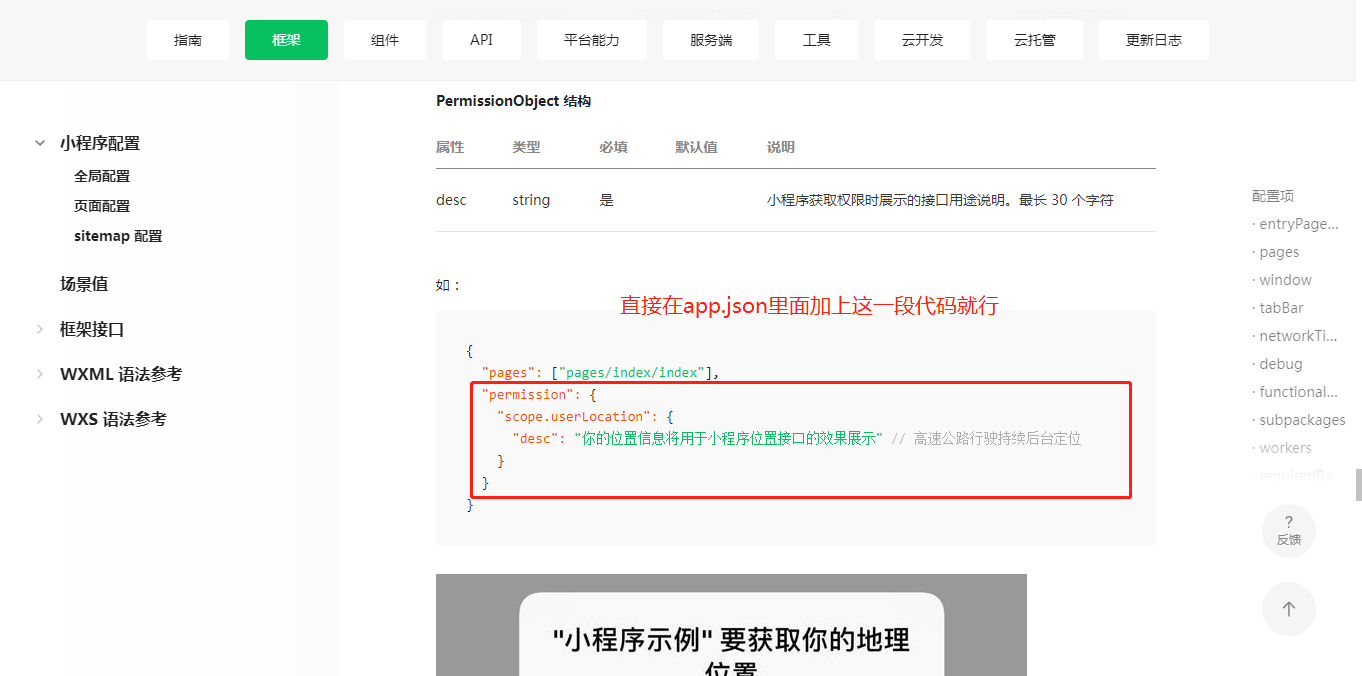
Task: Click the desc table cell
Action: pyautogui.click(x=451, y=200)
